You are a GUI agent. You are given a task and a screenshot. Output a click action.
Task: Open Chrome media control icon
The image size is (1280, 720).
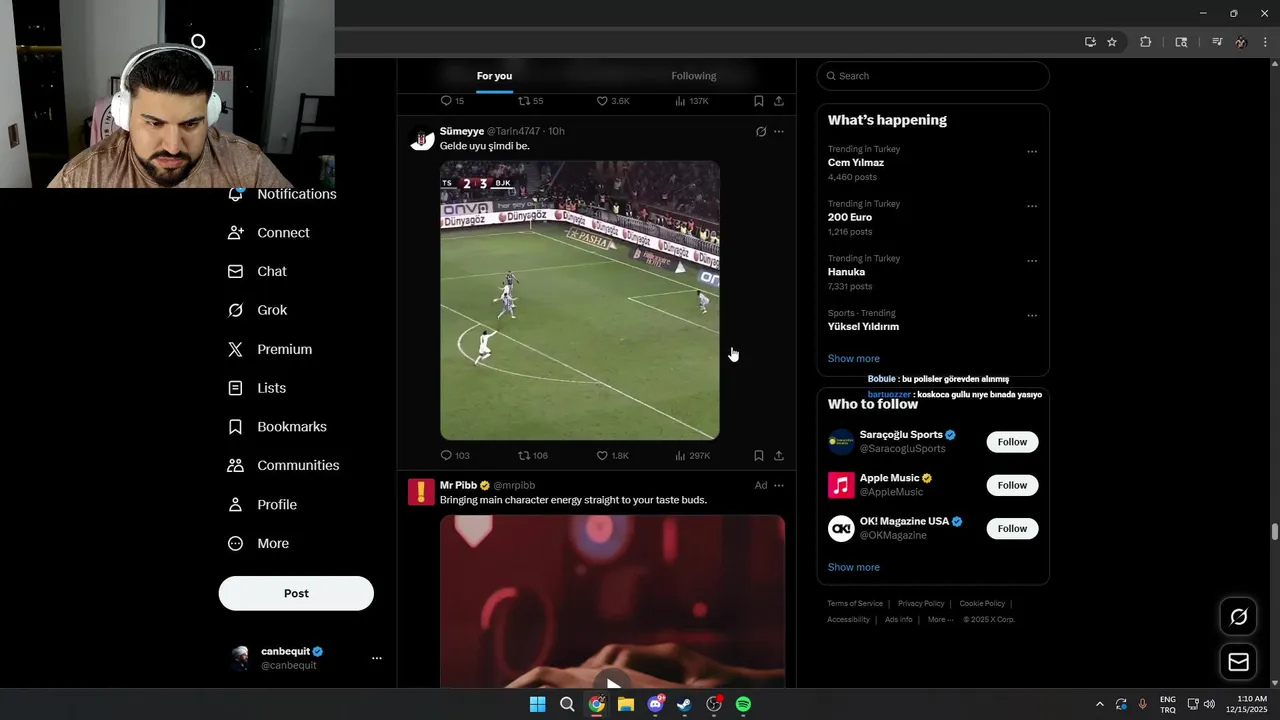[x=1217, y=42]
